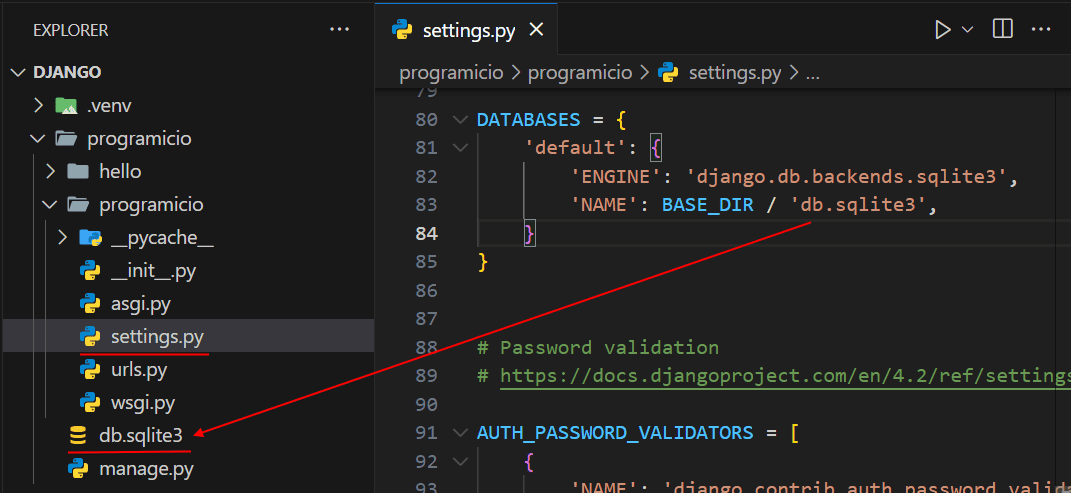Screen dimensions: 1071x493
Task: Click second programicio breadcrumb segment
Action: coord(581,73)
